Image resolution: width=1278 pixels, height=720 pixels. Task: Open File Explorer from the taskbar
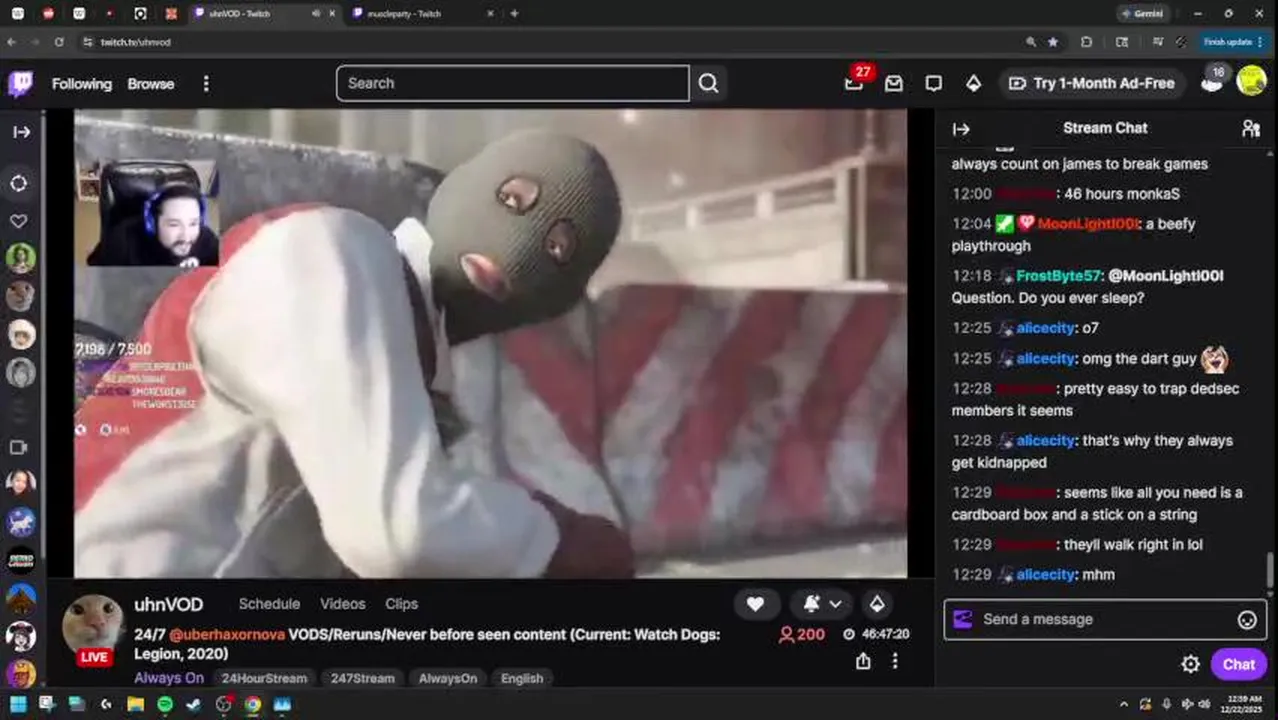point(135,704)
